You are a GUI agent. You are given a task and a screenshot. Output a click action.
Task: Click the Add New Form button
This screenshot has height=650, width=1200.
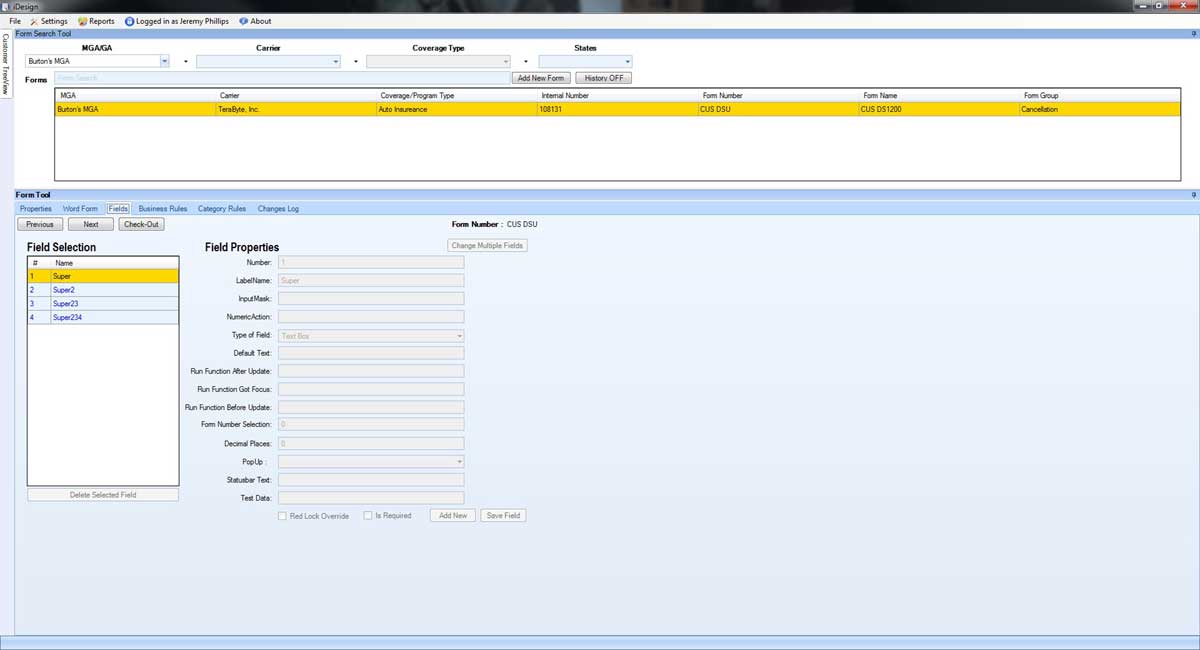541,78
